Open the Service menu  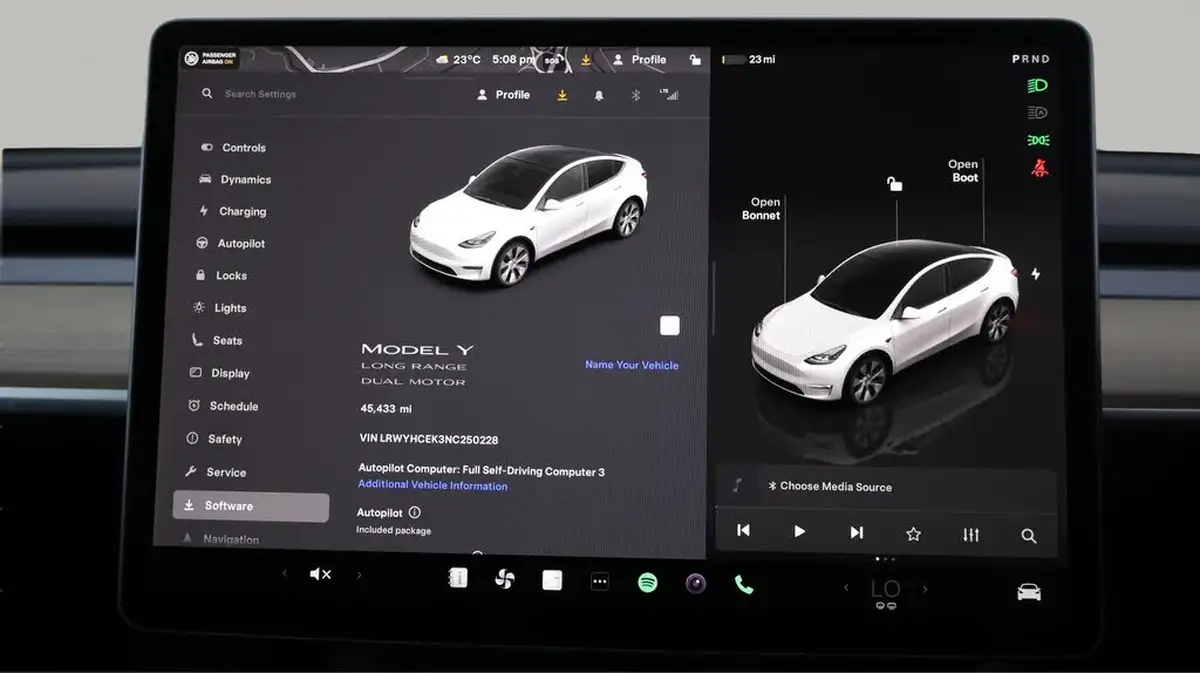[x=215, y=472]
